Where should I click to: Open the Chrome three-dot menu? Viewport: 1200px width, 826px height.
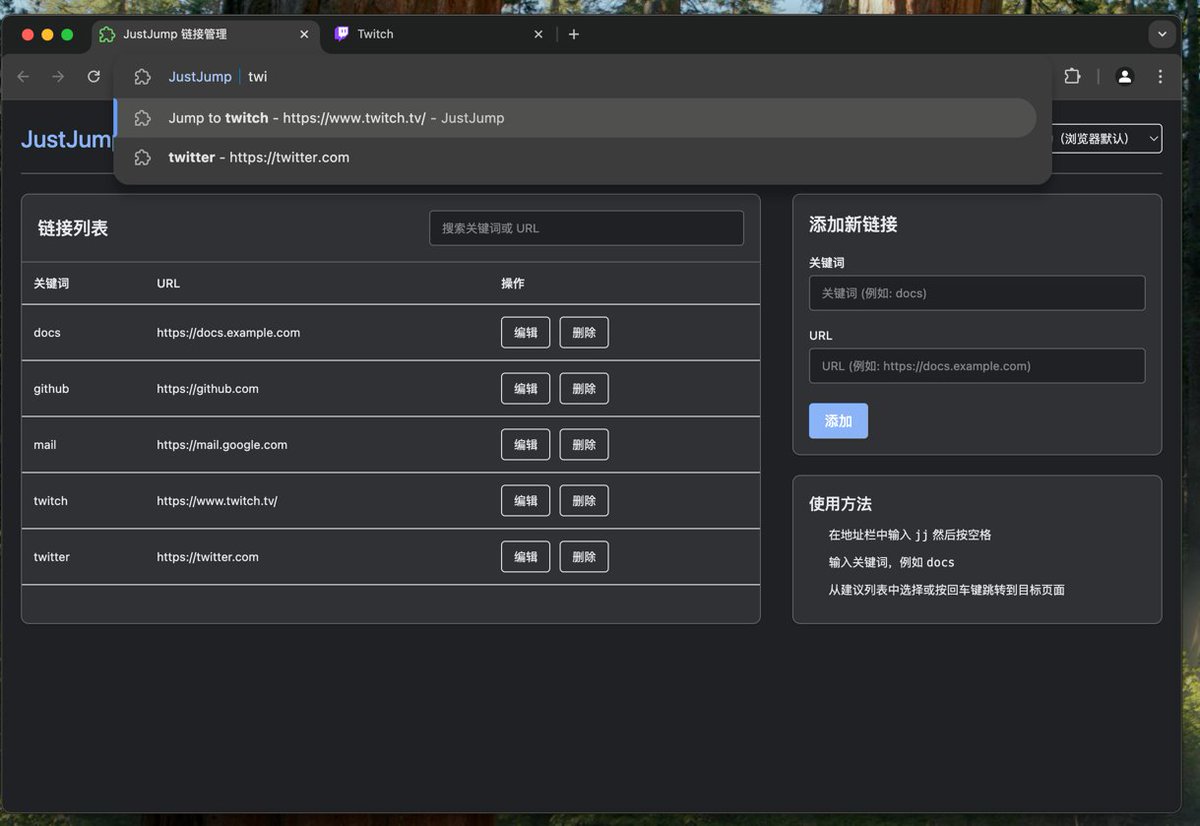point(1160,76)
